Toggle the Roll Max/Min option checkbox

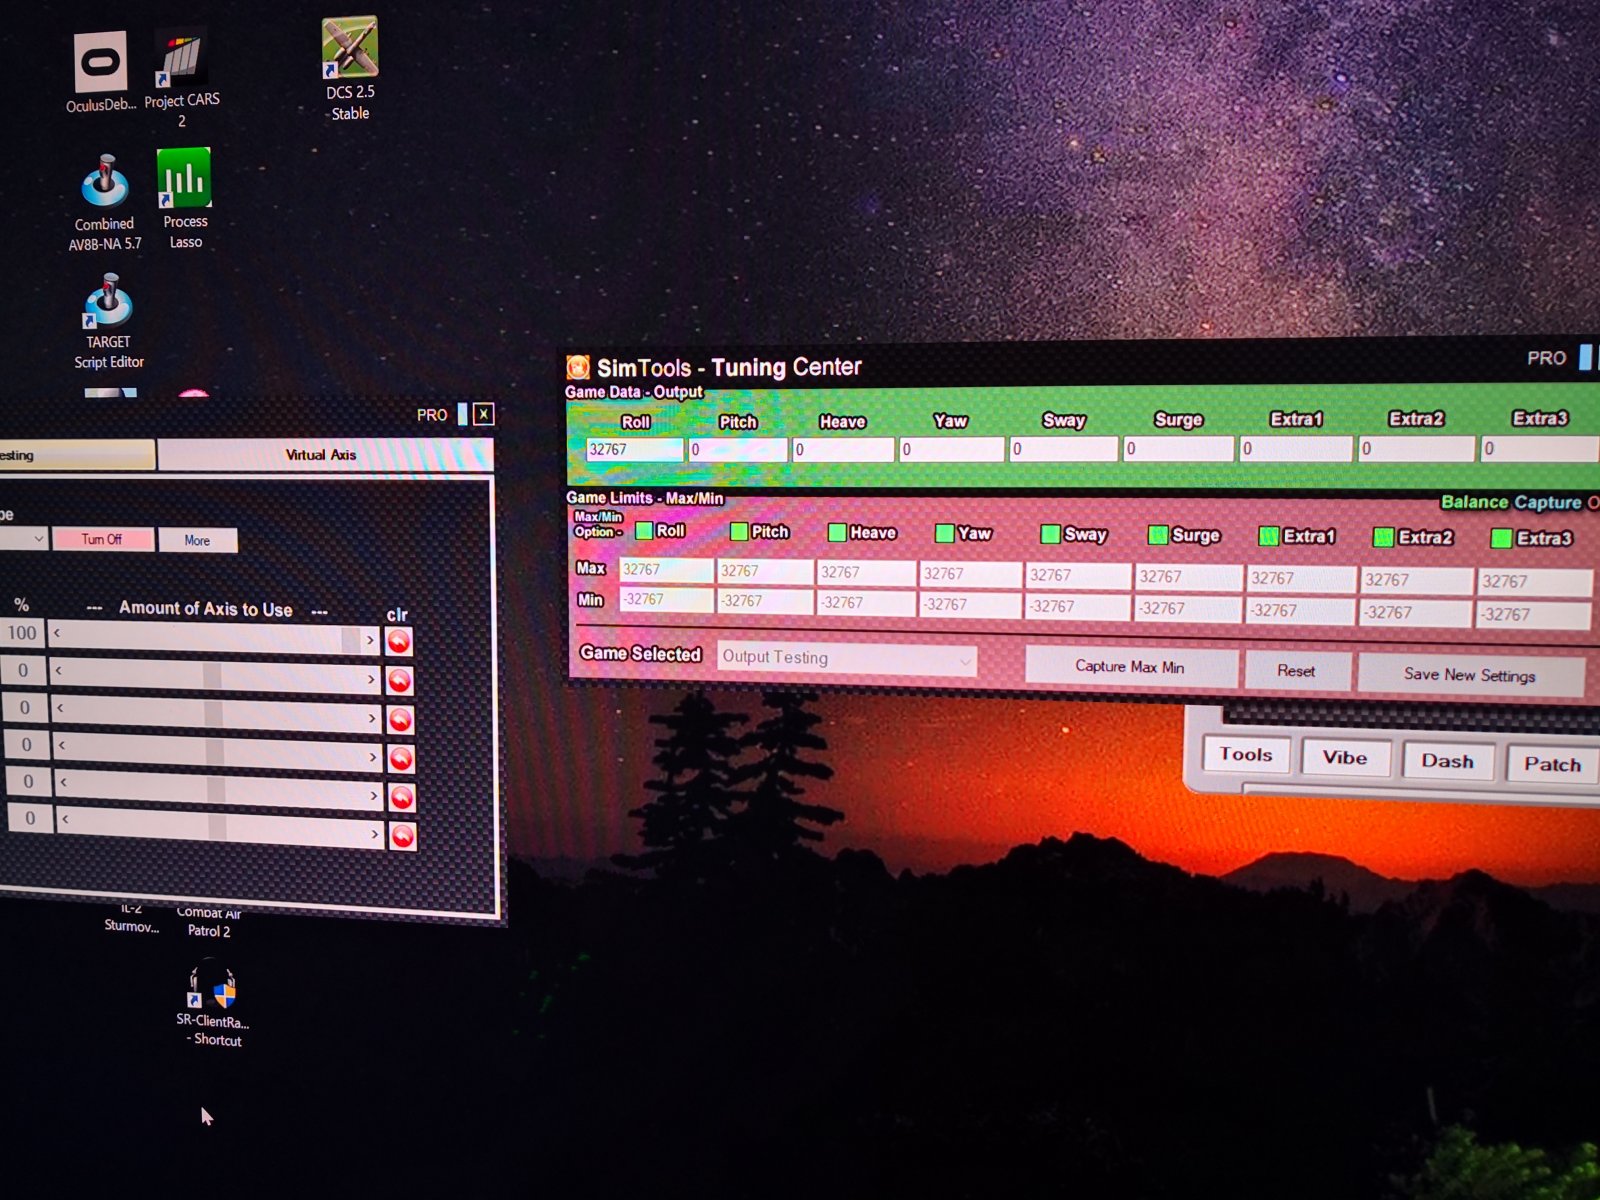[644, 530]
